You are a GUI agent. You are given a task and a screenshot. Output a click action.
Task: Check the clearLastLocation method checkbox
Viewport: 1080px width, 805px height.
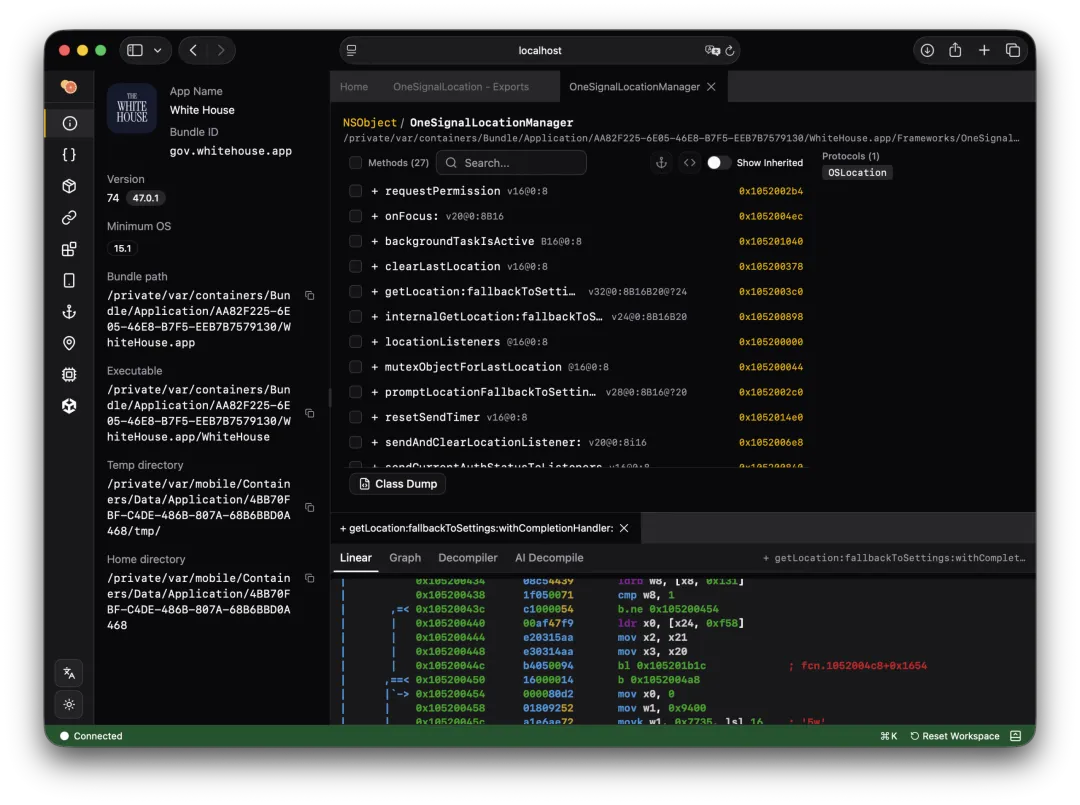point(355,266)
